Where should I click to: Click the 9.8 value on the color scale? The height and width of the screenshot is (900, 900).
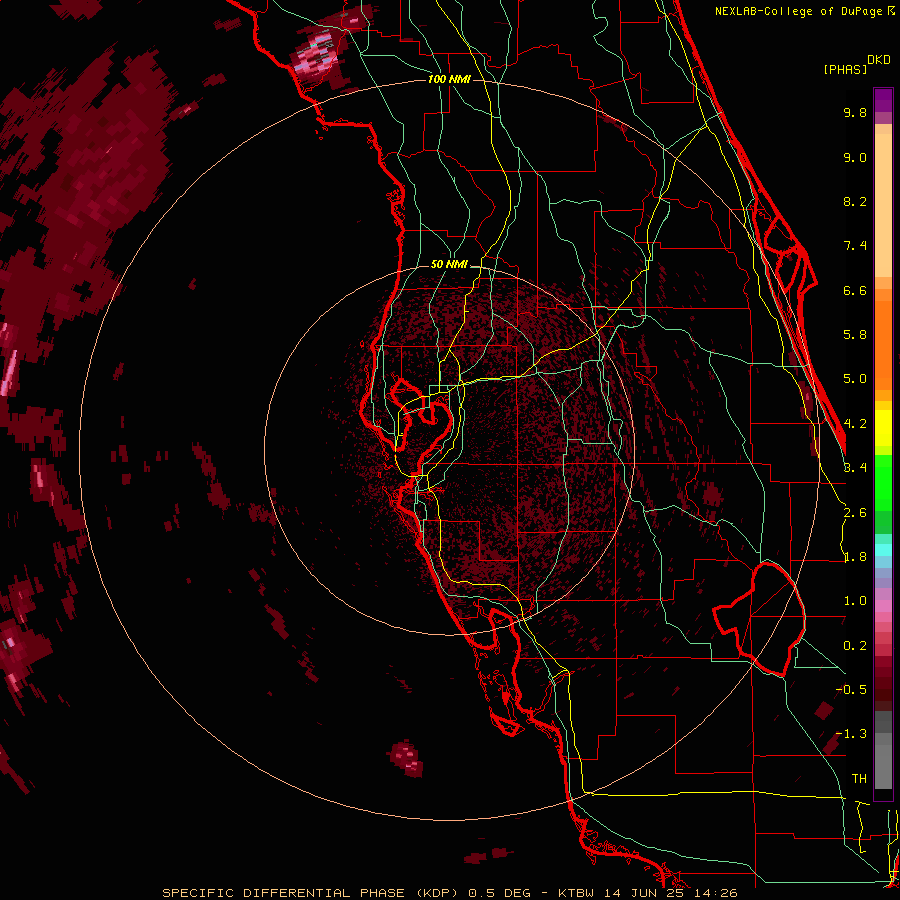click(x=855, y=112)
